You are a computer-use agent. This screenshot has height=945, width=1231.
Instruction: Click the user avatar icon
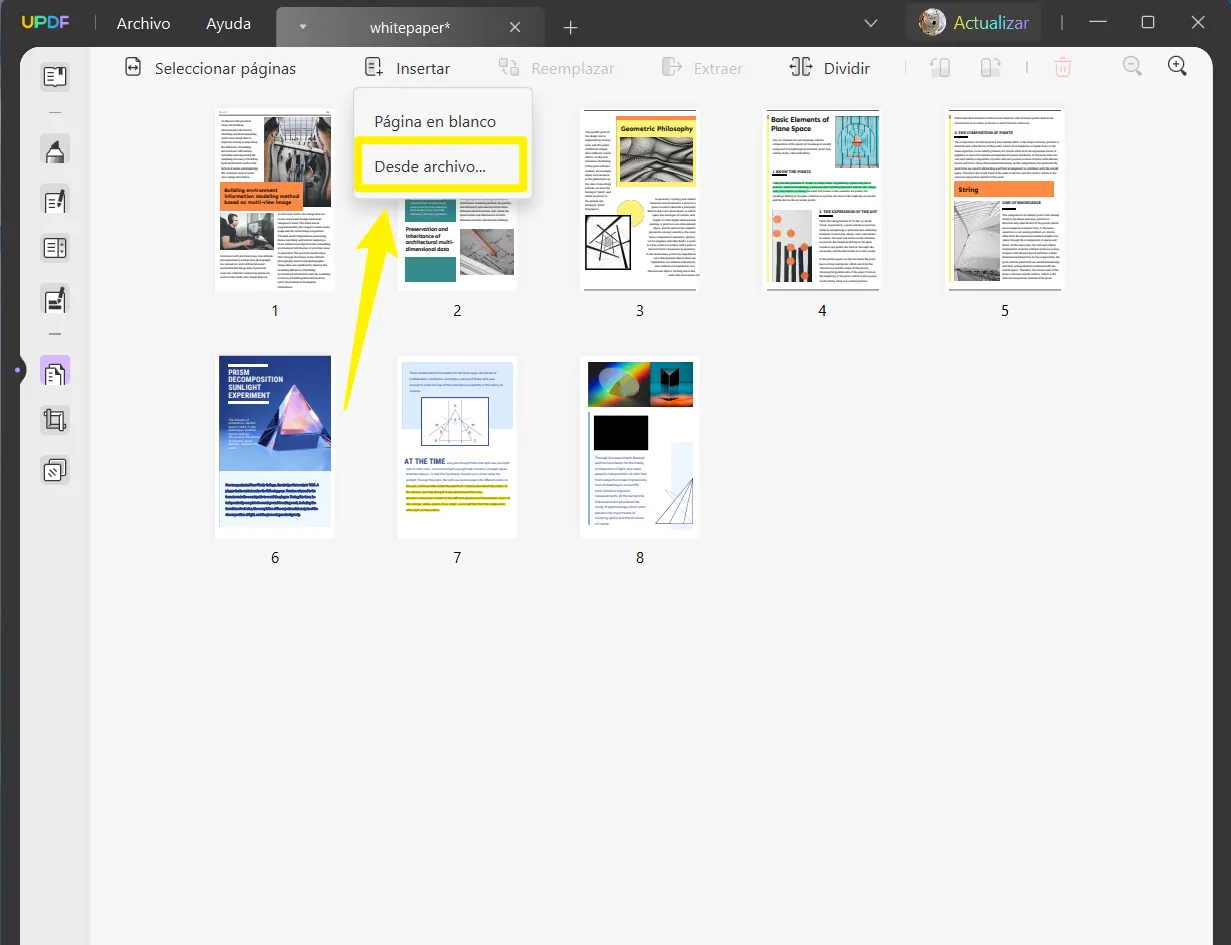[932, 22]
